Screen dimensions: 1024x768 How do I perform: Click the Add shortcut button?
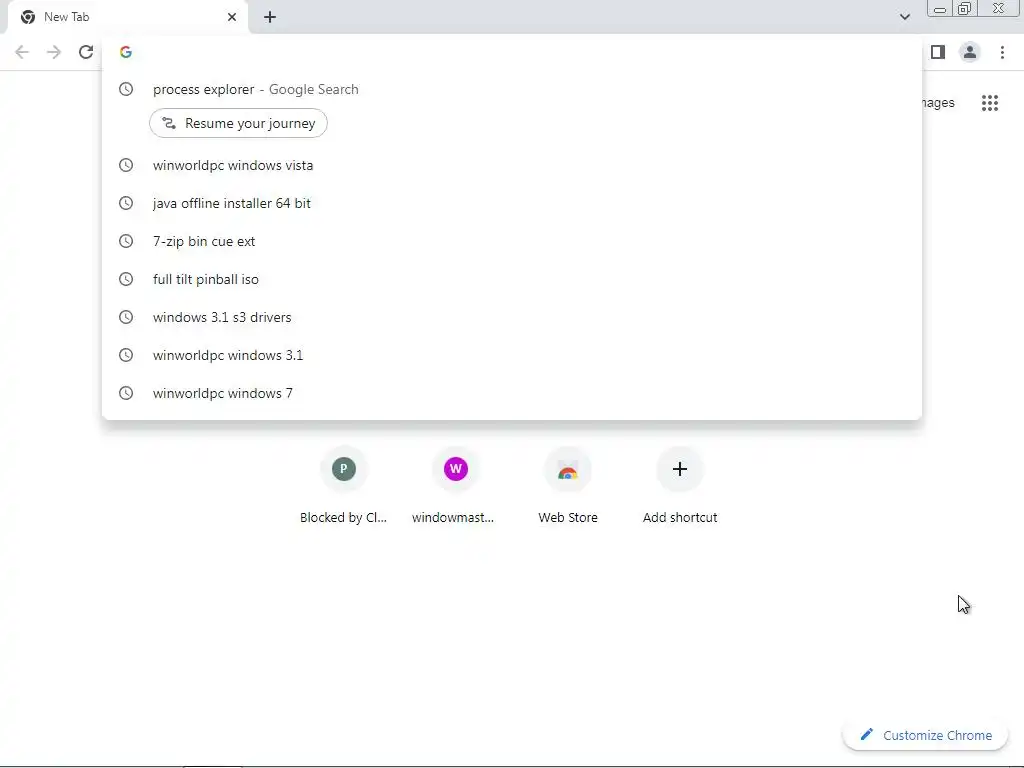point(680,486)
